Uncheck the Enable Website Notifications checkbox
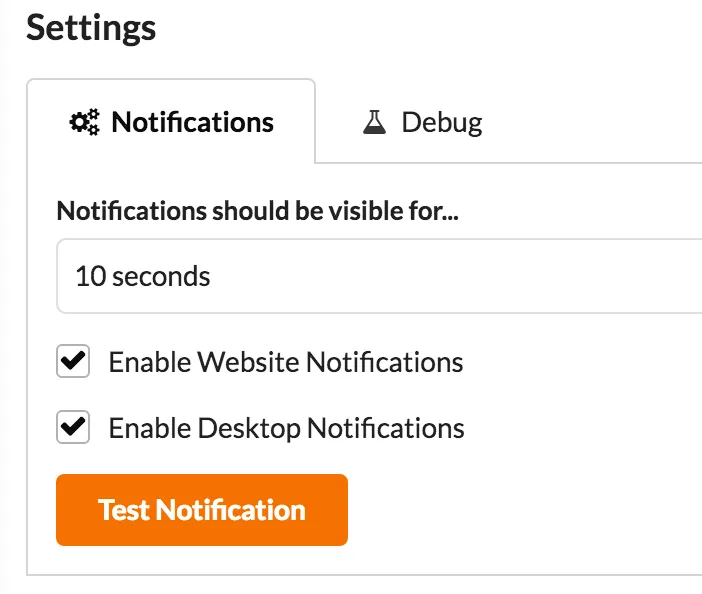The height and width of the screenshot is (594, 702). click(x=73, y=361)
